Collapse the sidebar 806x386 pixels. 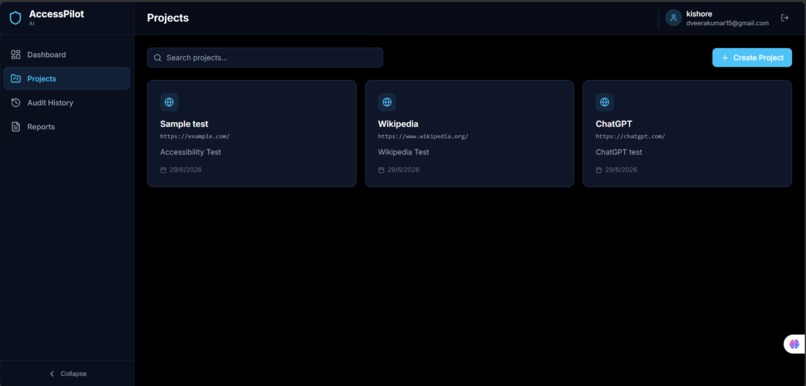point(67,374)
